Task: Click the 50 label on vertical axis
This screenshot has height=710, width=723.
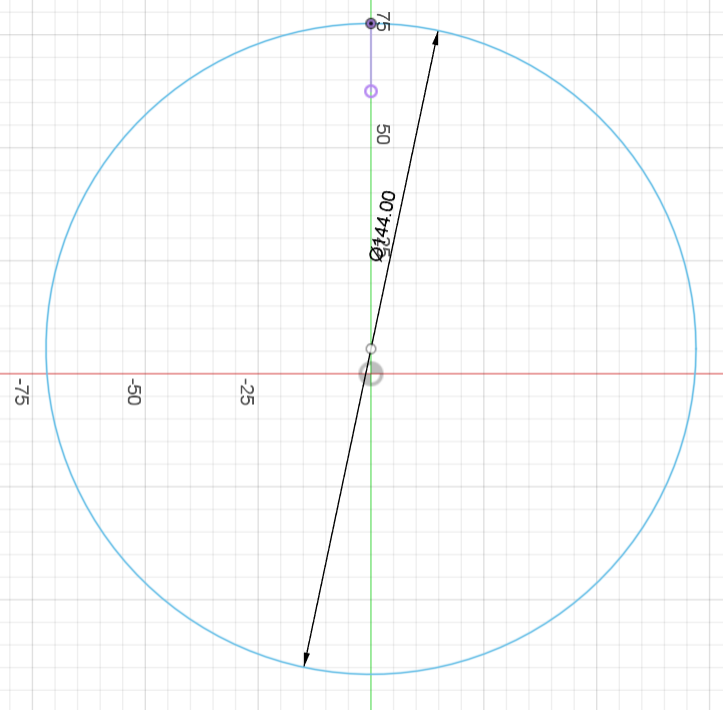Action: pyautogui.click(x=382, y=133)
